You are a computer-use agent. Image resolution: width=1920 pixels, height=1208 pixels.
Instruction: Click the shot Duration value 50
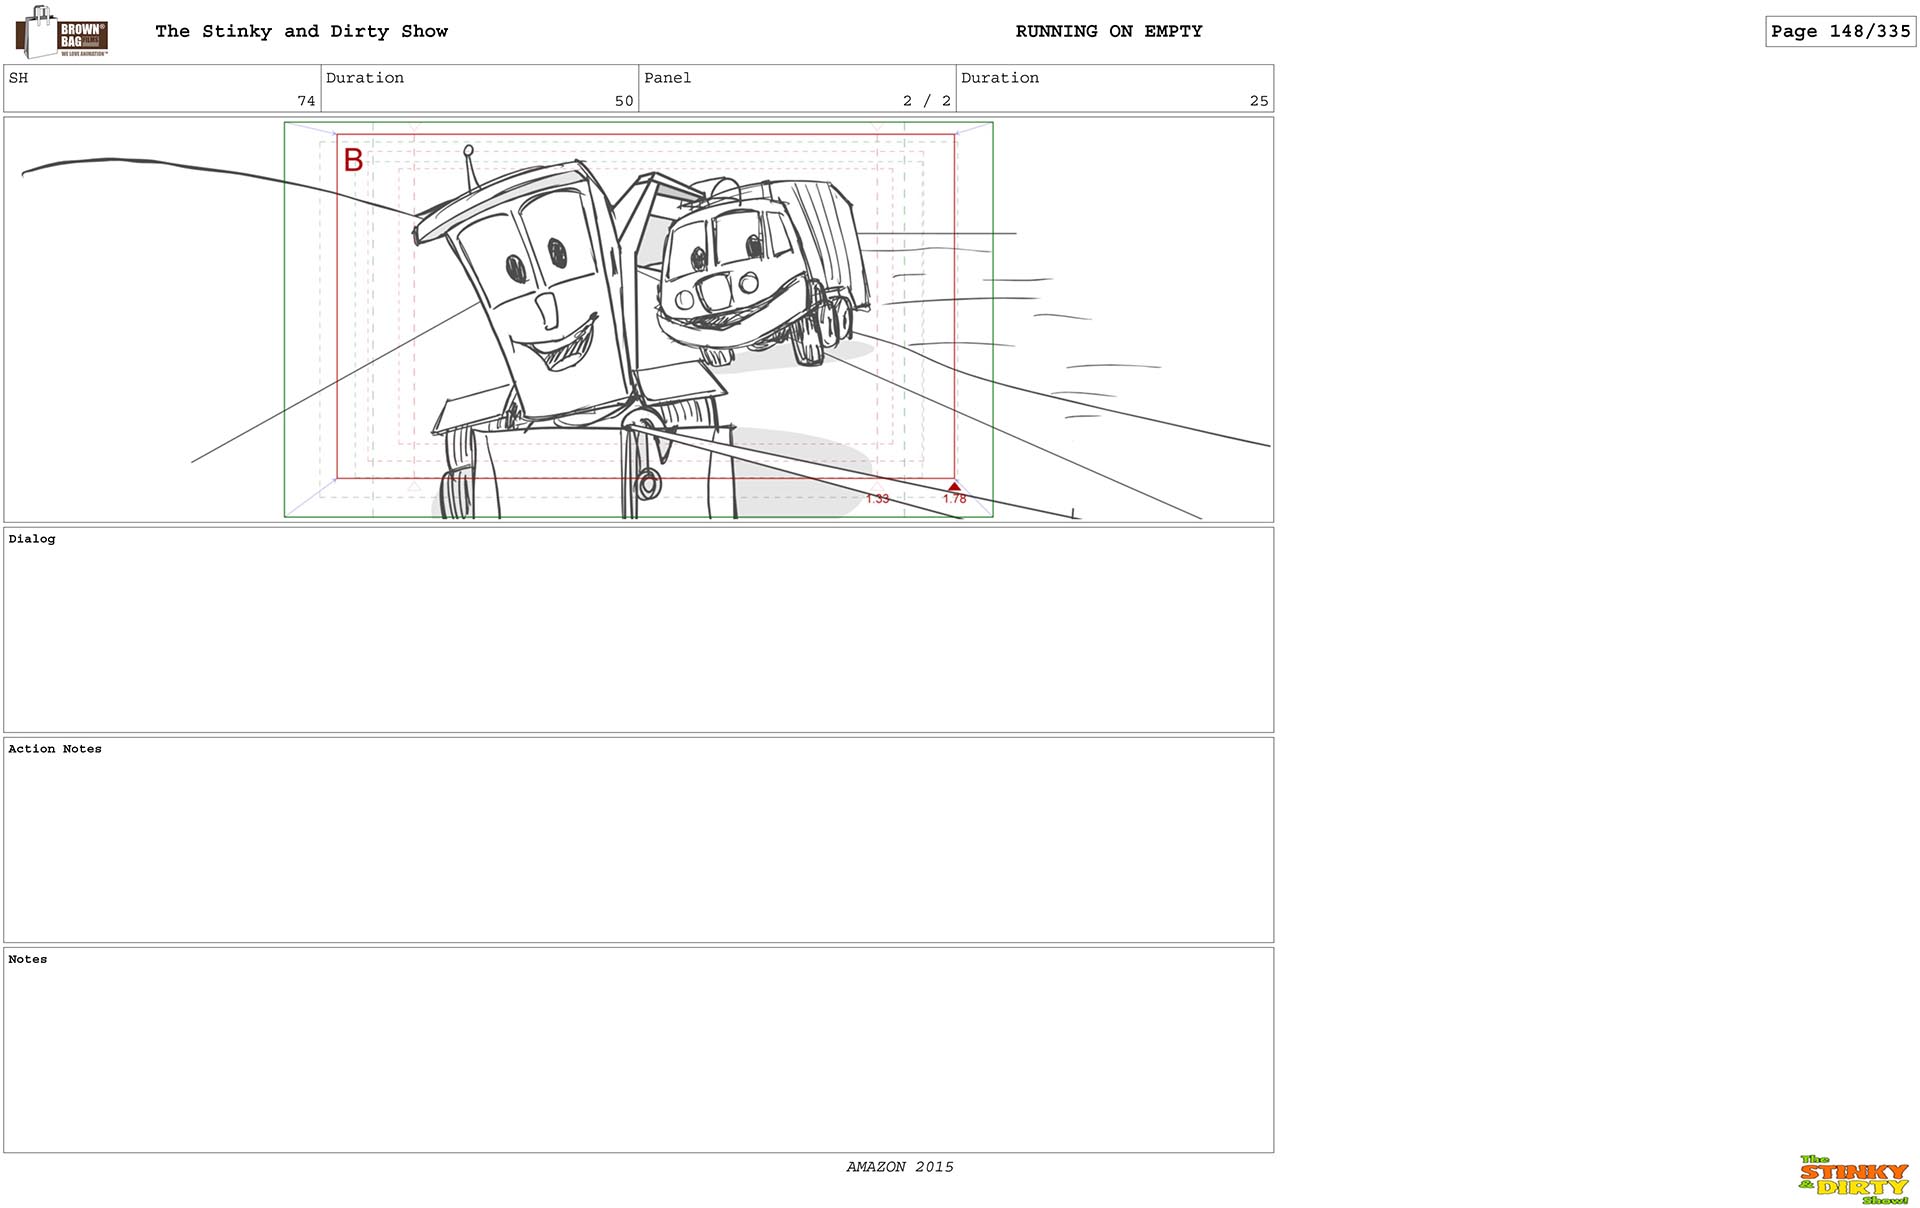coord(624,101)
